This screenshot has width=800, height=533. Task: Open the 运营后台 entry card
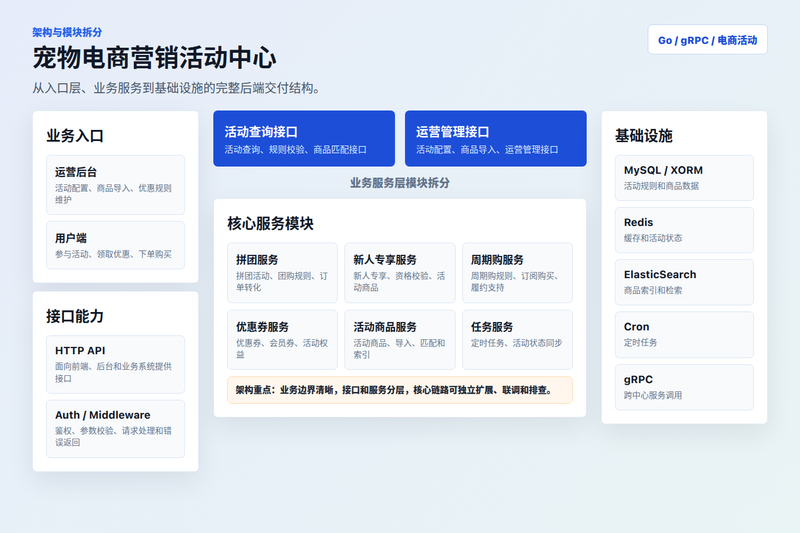click(115, 185)
